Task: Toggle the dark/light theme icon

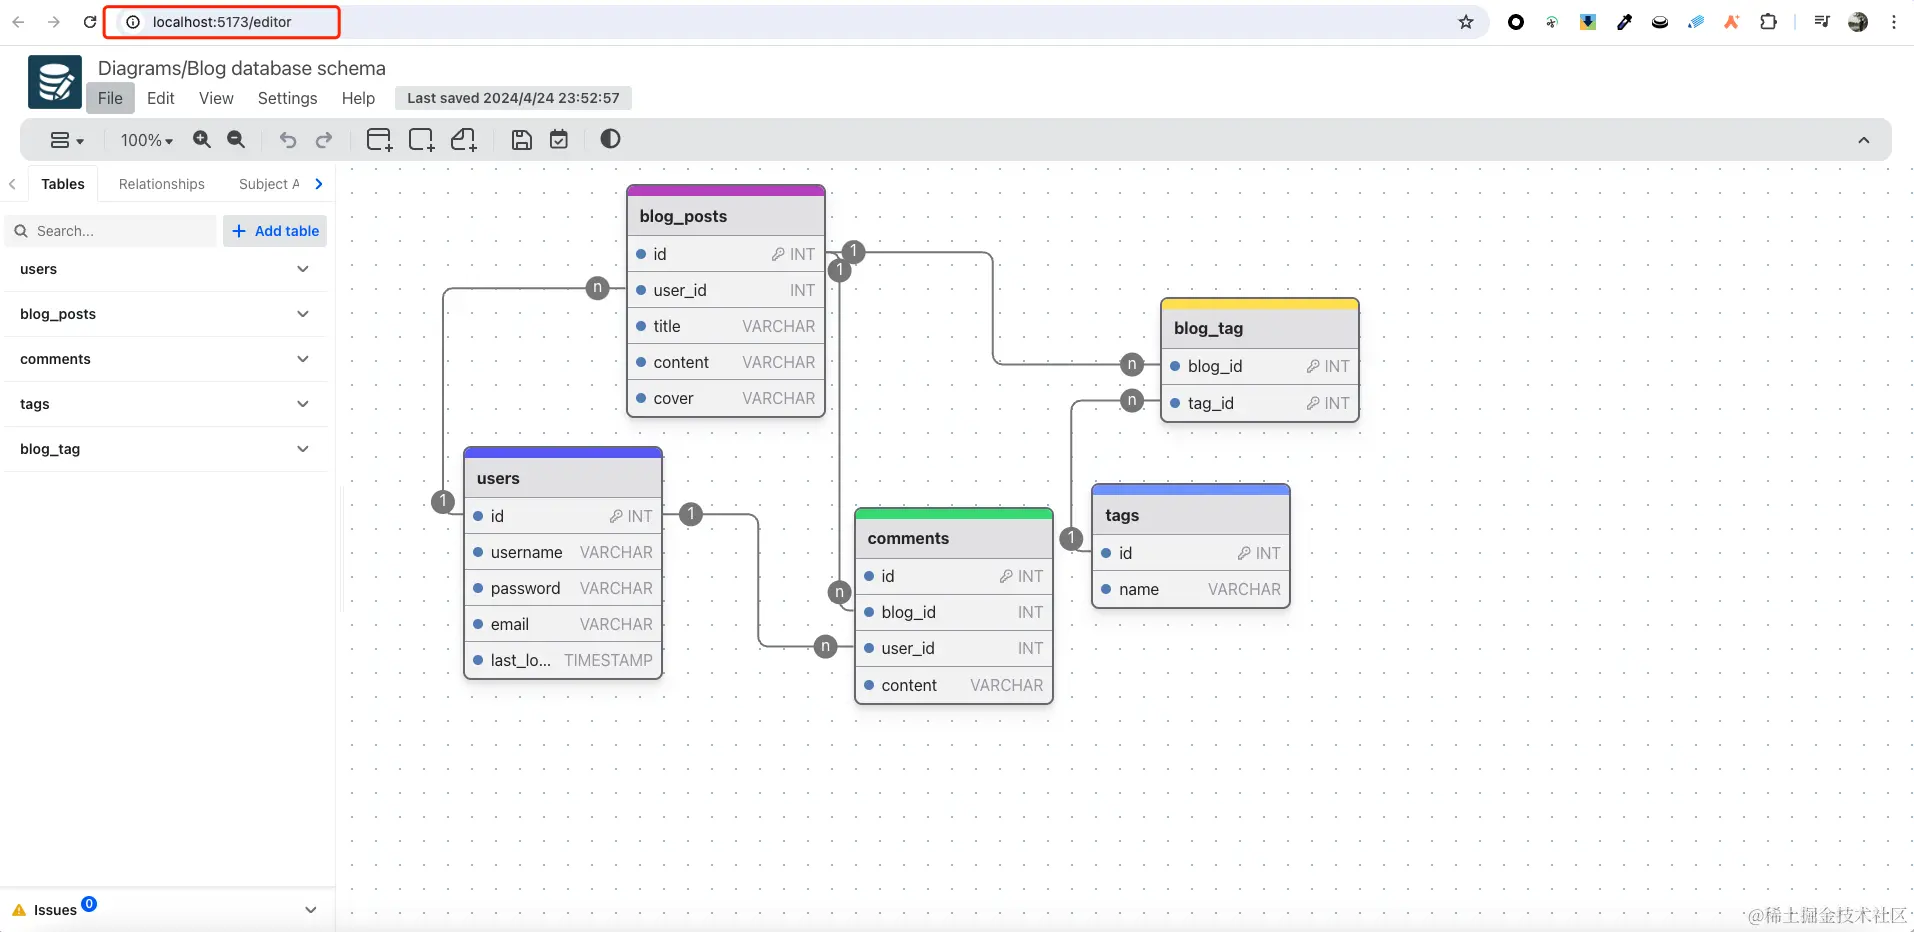Action: (x=610, y=139)
